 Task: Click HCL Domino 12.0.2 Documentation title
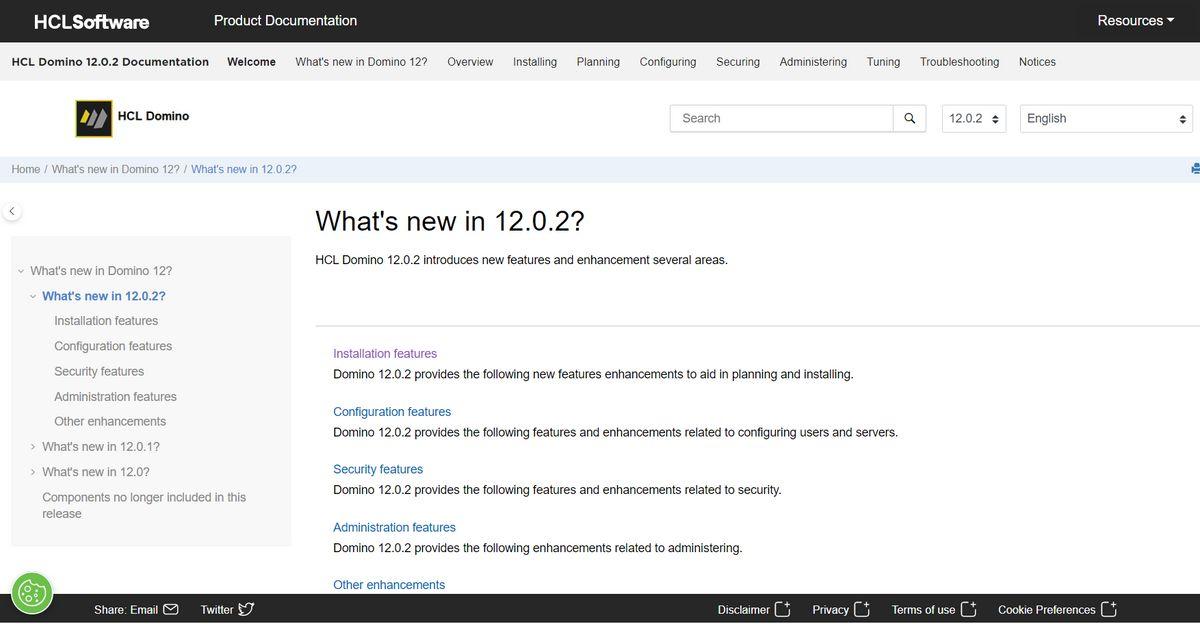pos(110,62)
